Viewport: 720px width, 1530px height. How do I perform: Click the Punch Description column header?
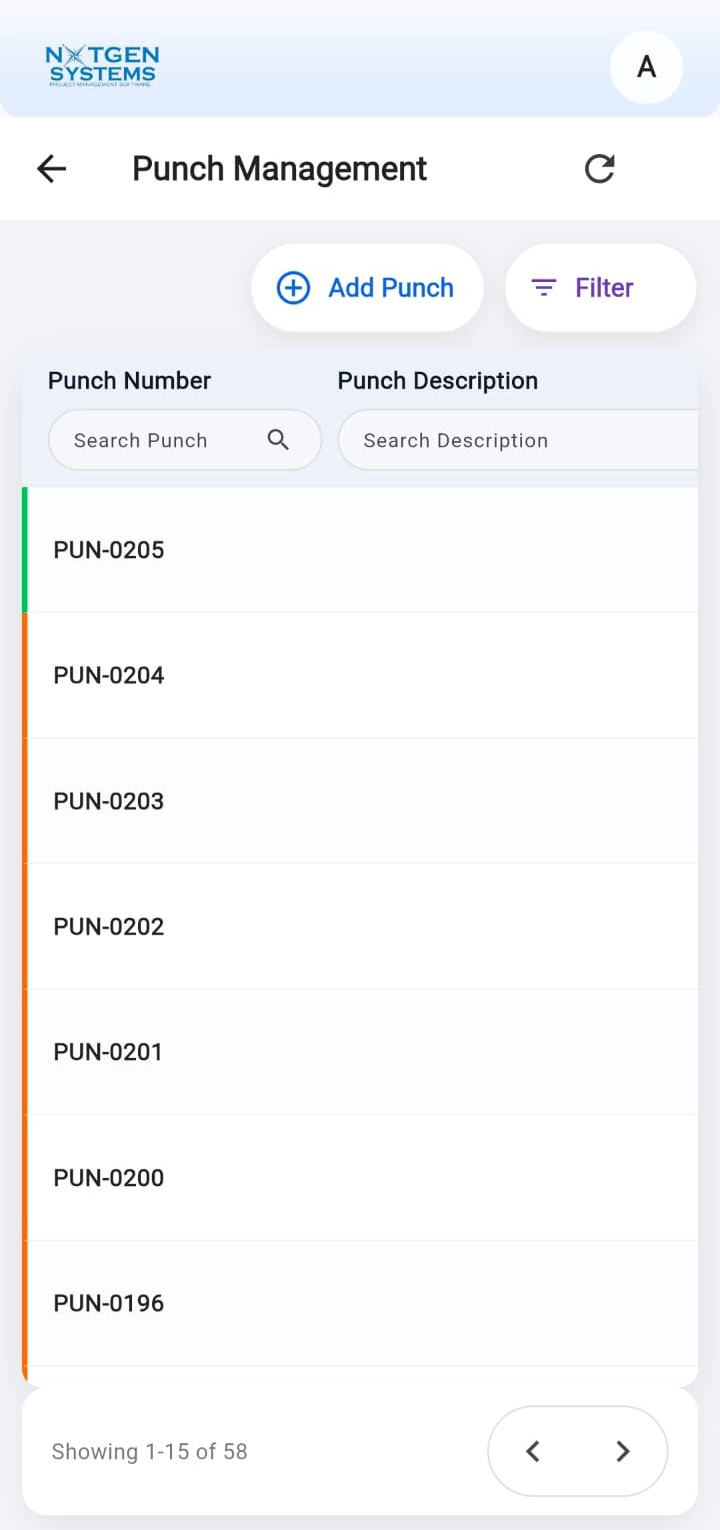click(437, 380)
